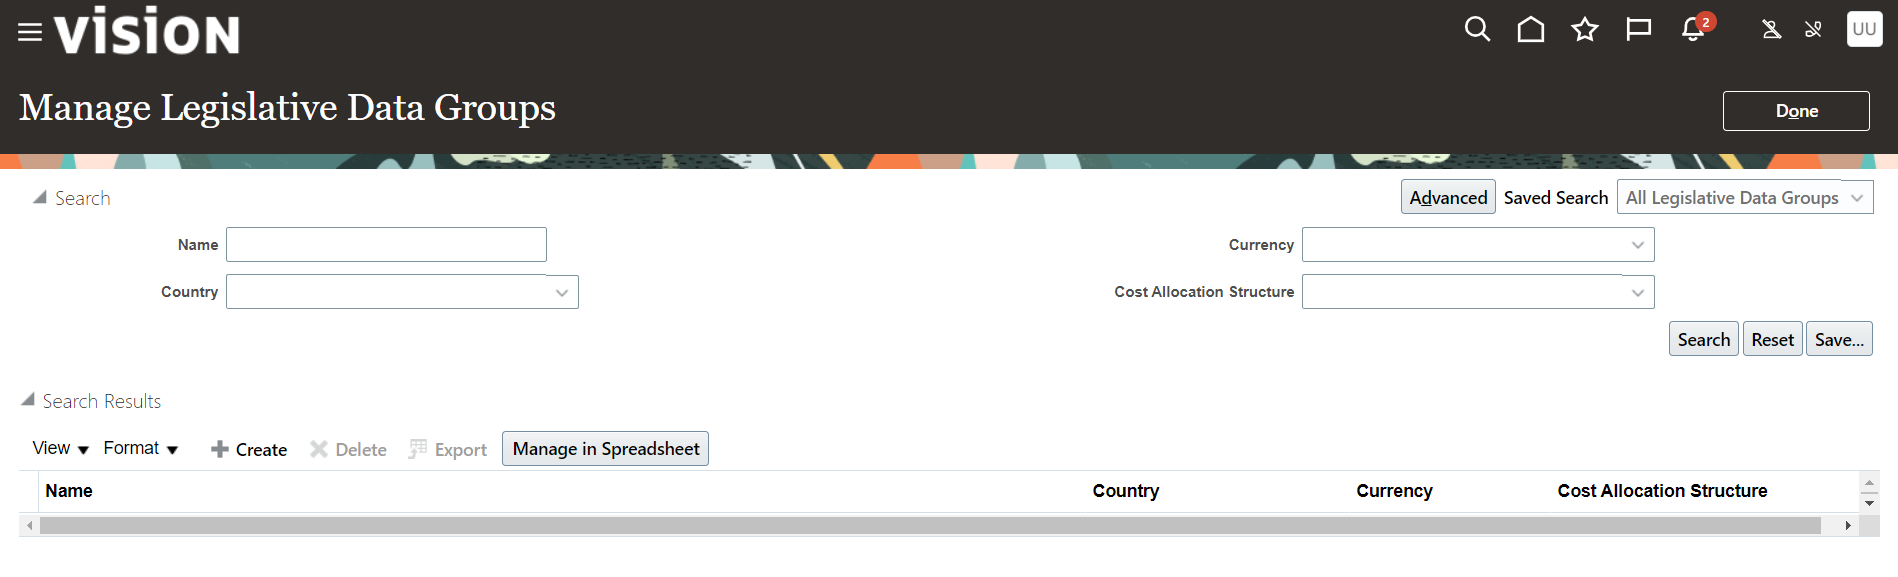Screen dimensions: 1898x577
Task: Go to the Home icon
Action: [x=1530, y=30]
